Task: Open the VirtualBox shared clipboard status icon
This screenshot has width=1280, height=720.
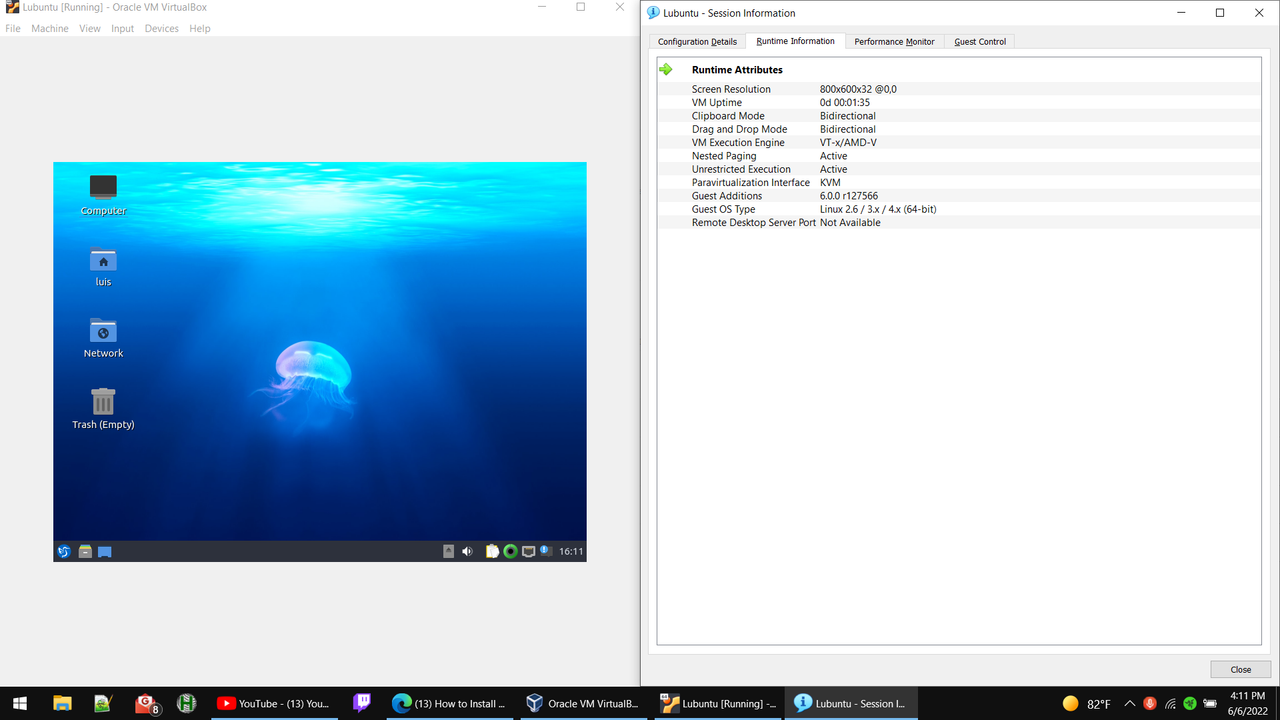Action: coord(491,550)
